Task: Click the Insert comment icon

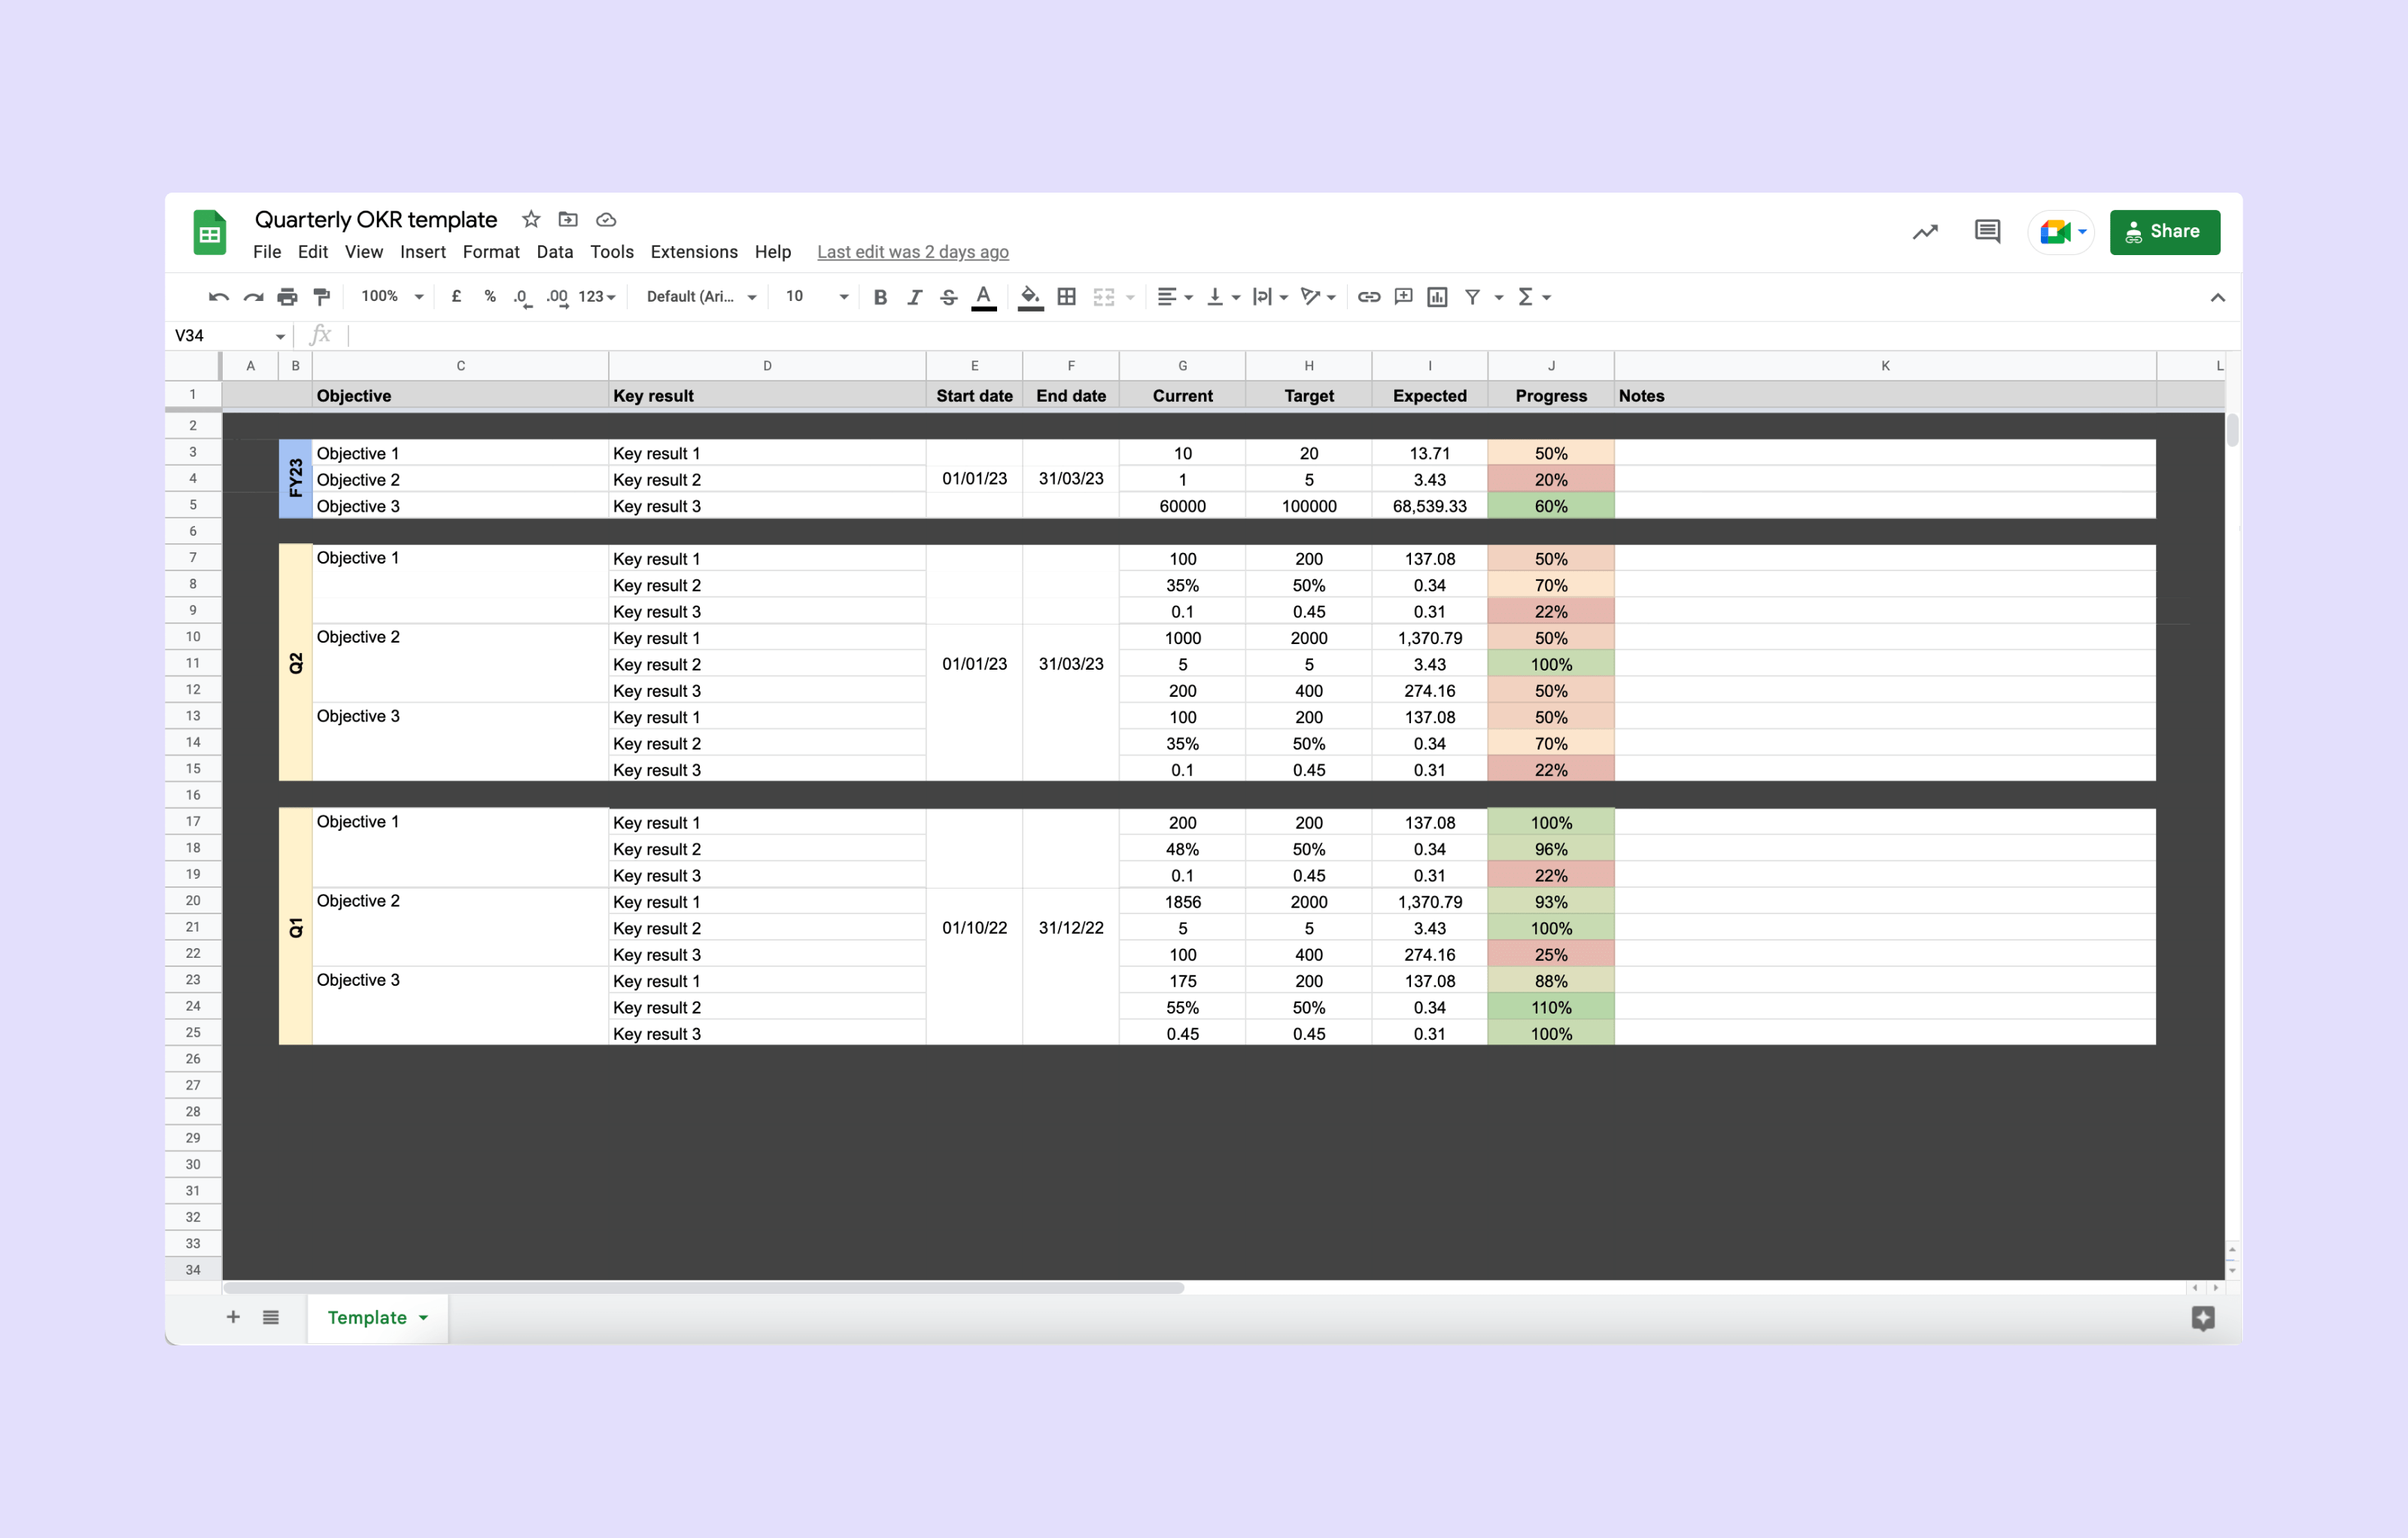Action: click(1403, 297)
